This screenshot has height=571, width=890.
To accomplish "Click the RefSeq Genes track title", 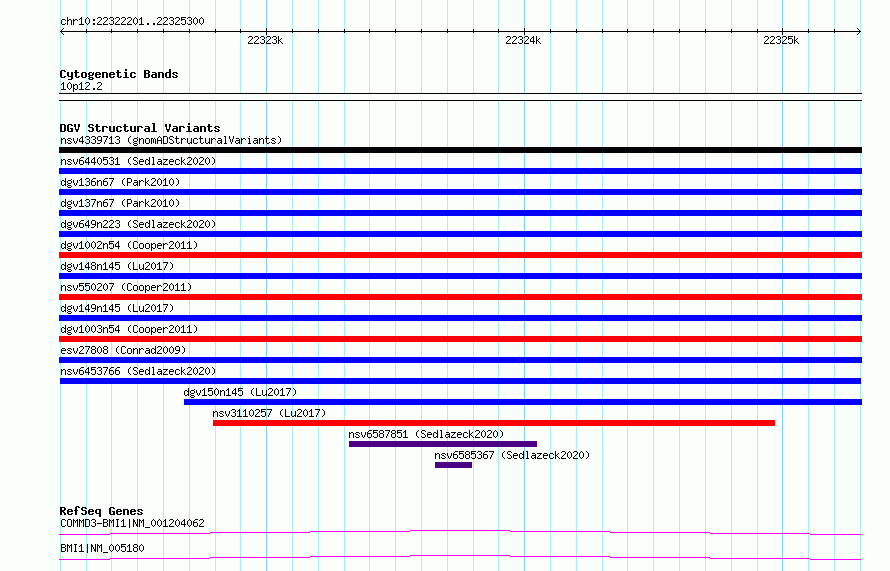I will (x=101, y=511).
